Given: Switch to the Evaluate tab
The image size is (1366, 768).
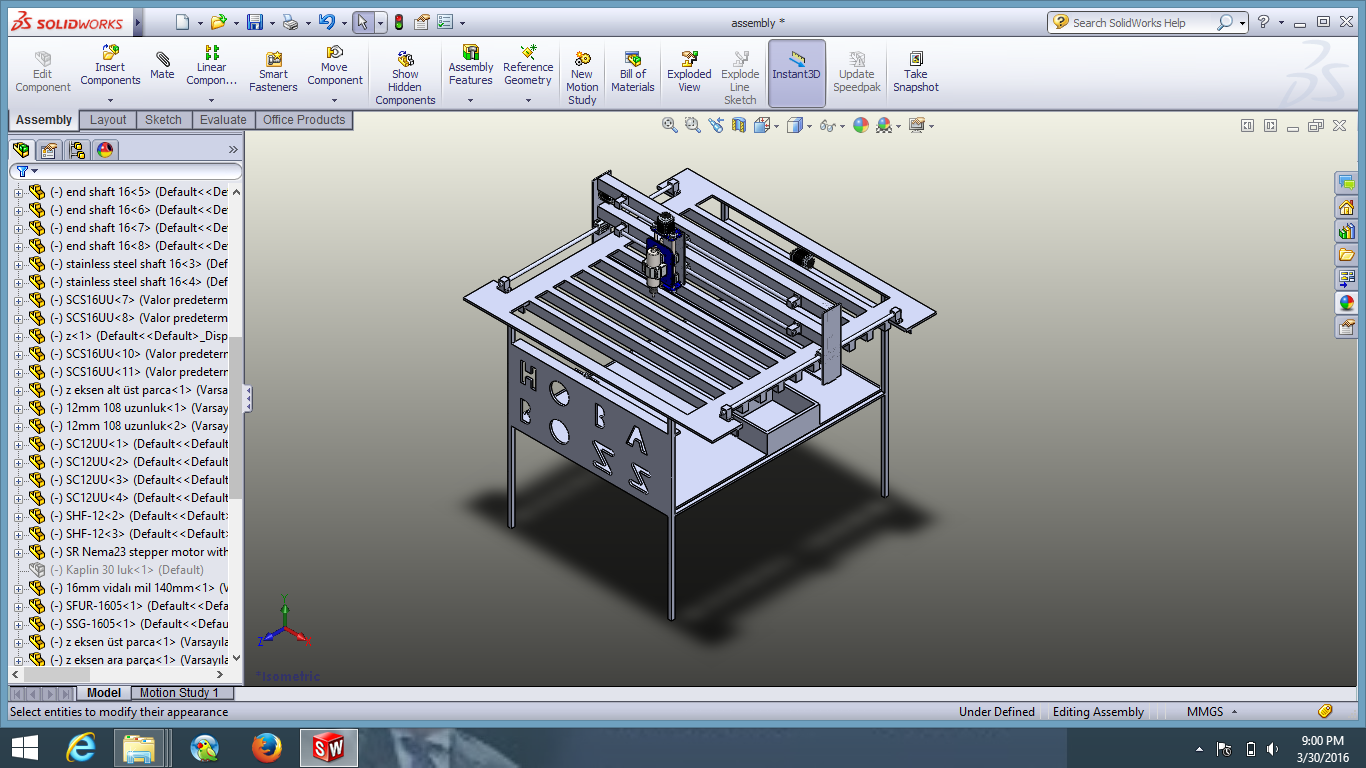Looking at the screenshot, I should [x=223, y=120].
